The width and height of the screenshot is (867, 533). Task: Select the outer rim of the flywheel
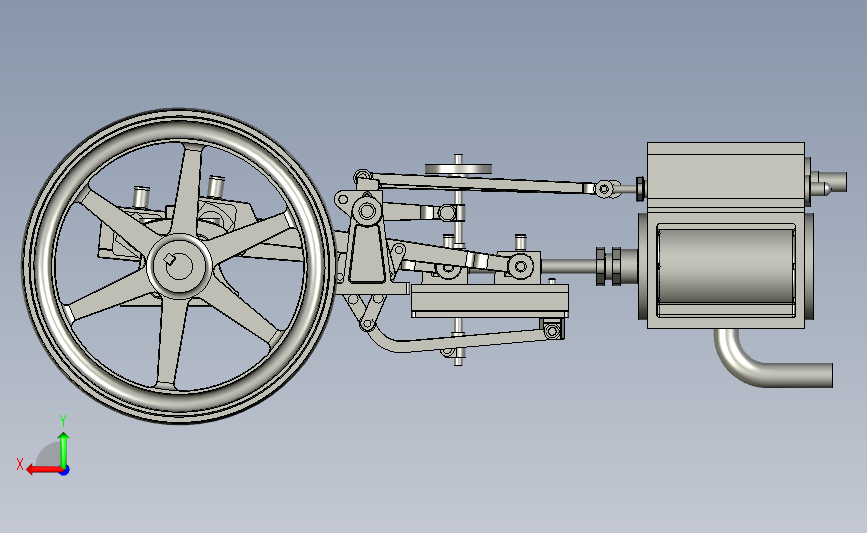(179, 266)
